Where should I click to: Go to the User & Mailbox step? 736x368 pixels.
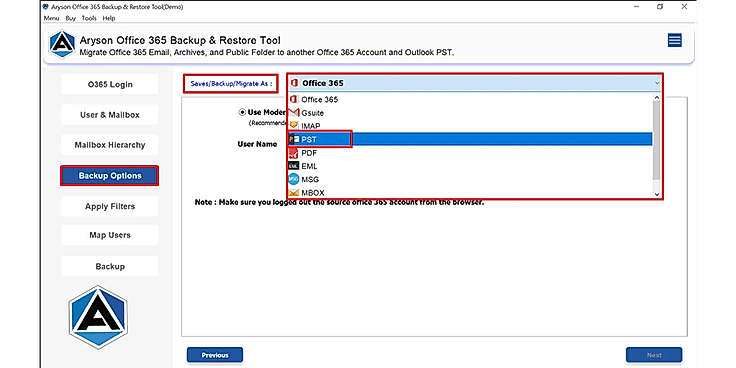pyautogui.click(x=110, y=115)
